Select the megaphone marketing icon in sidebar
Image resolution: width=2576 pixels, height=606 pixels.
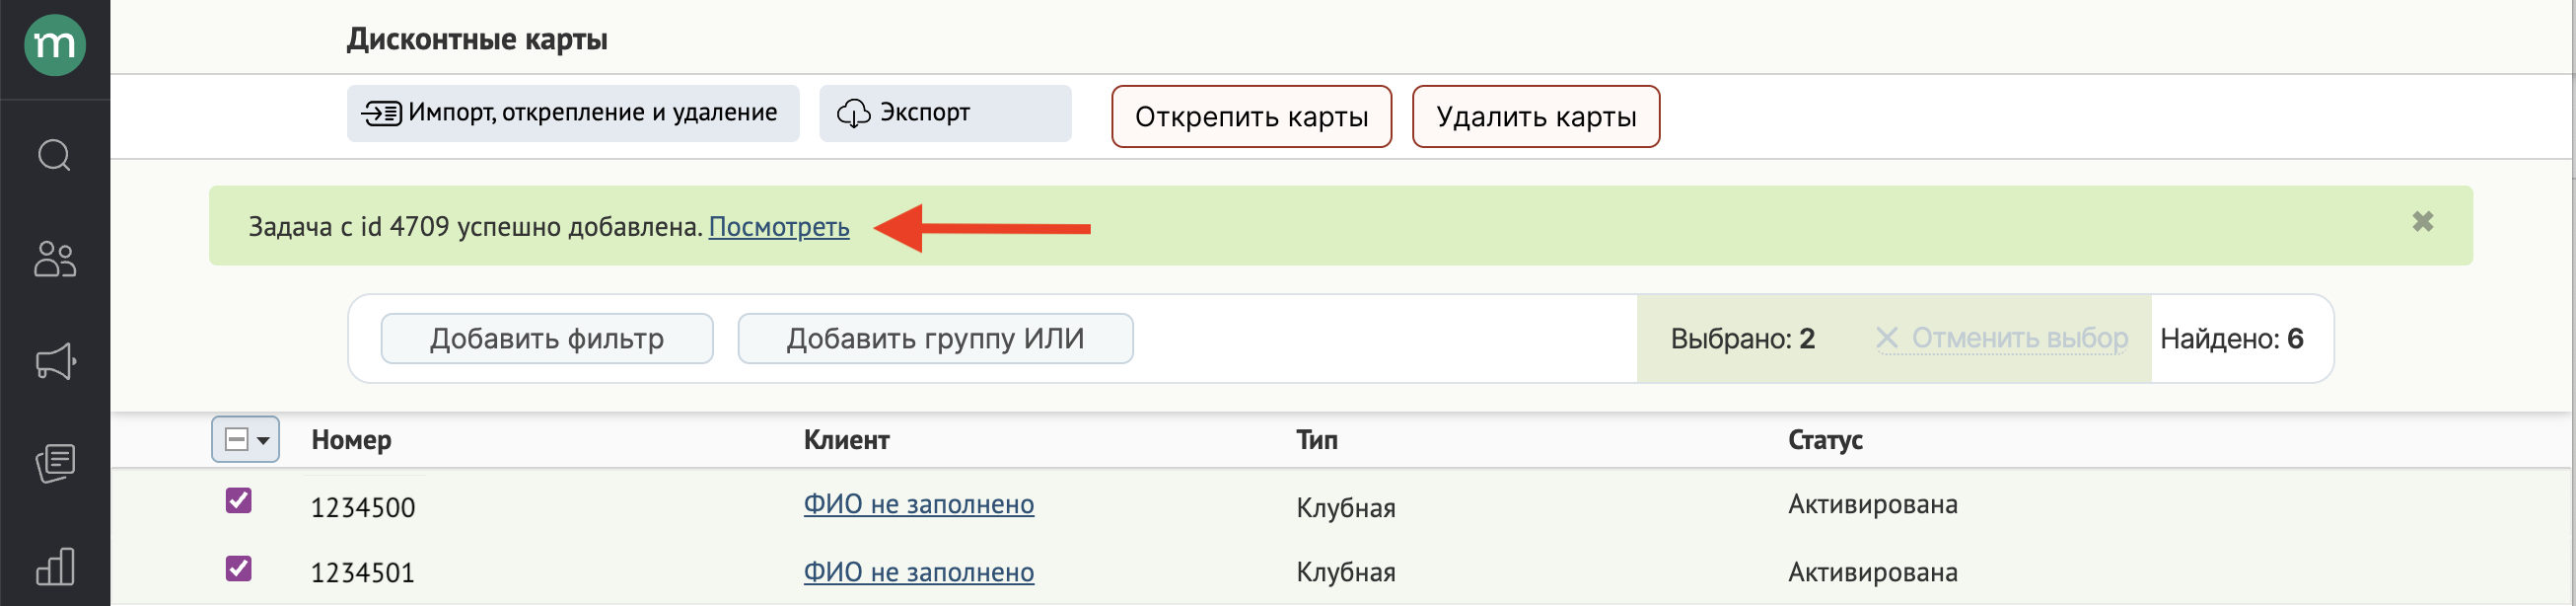tap(54, 362)
